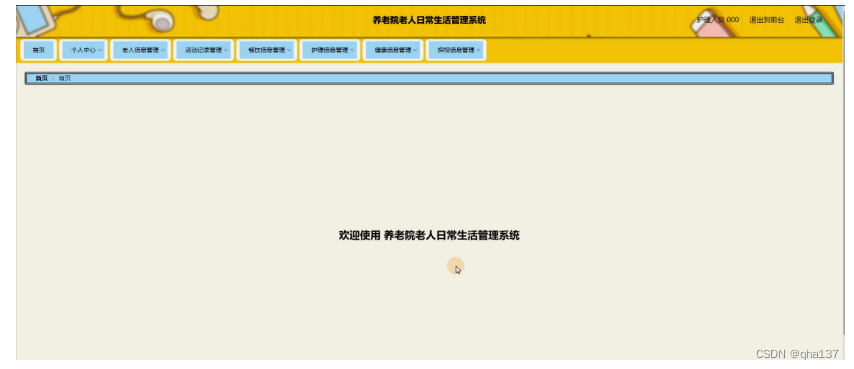
Task: Open the 健康信息管理 dropdown
Action: (393, 50)
